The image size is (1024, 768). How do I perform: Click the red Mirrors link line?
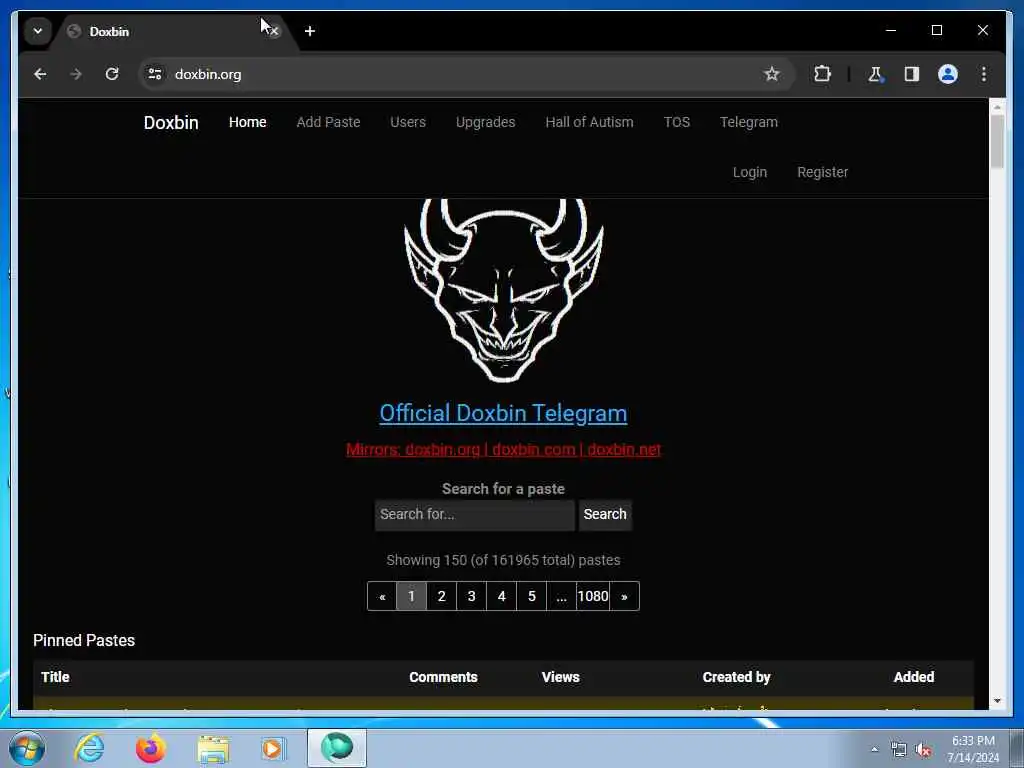[504, 450]
